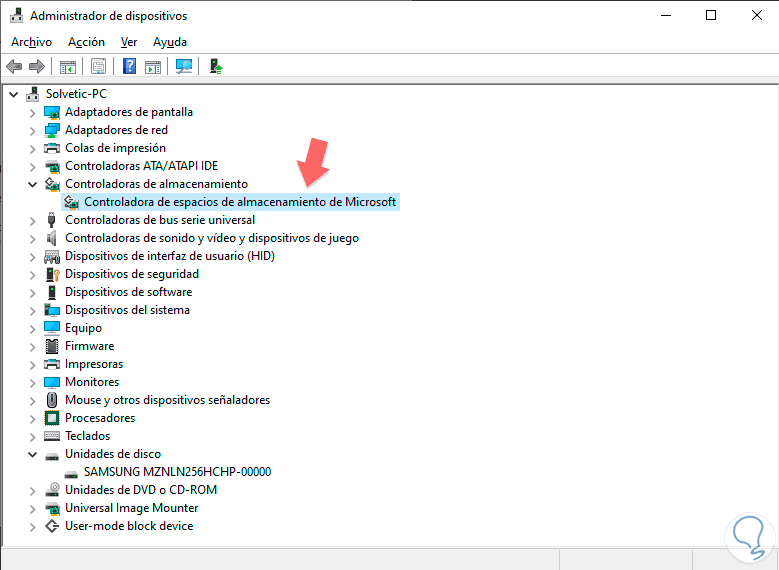This screenshot has width=779, height=570.
Task: Expand the Monitores chevron
Action: click(x=32, y=383)
